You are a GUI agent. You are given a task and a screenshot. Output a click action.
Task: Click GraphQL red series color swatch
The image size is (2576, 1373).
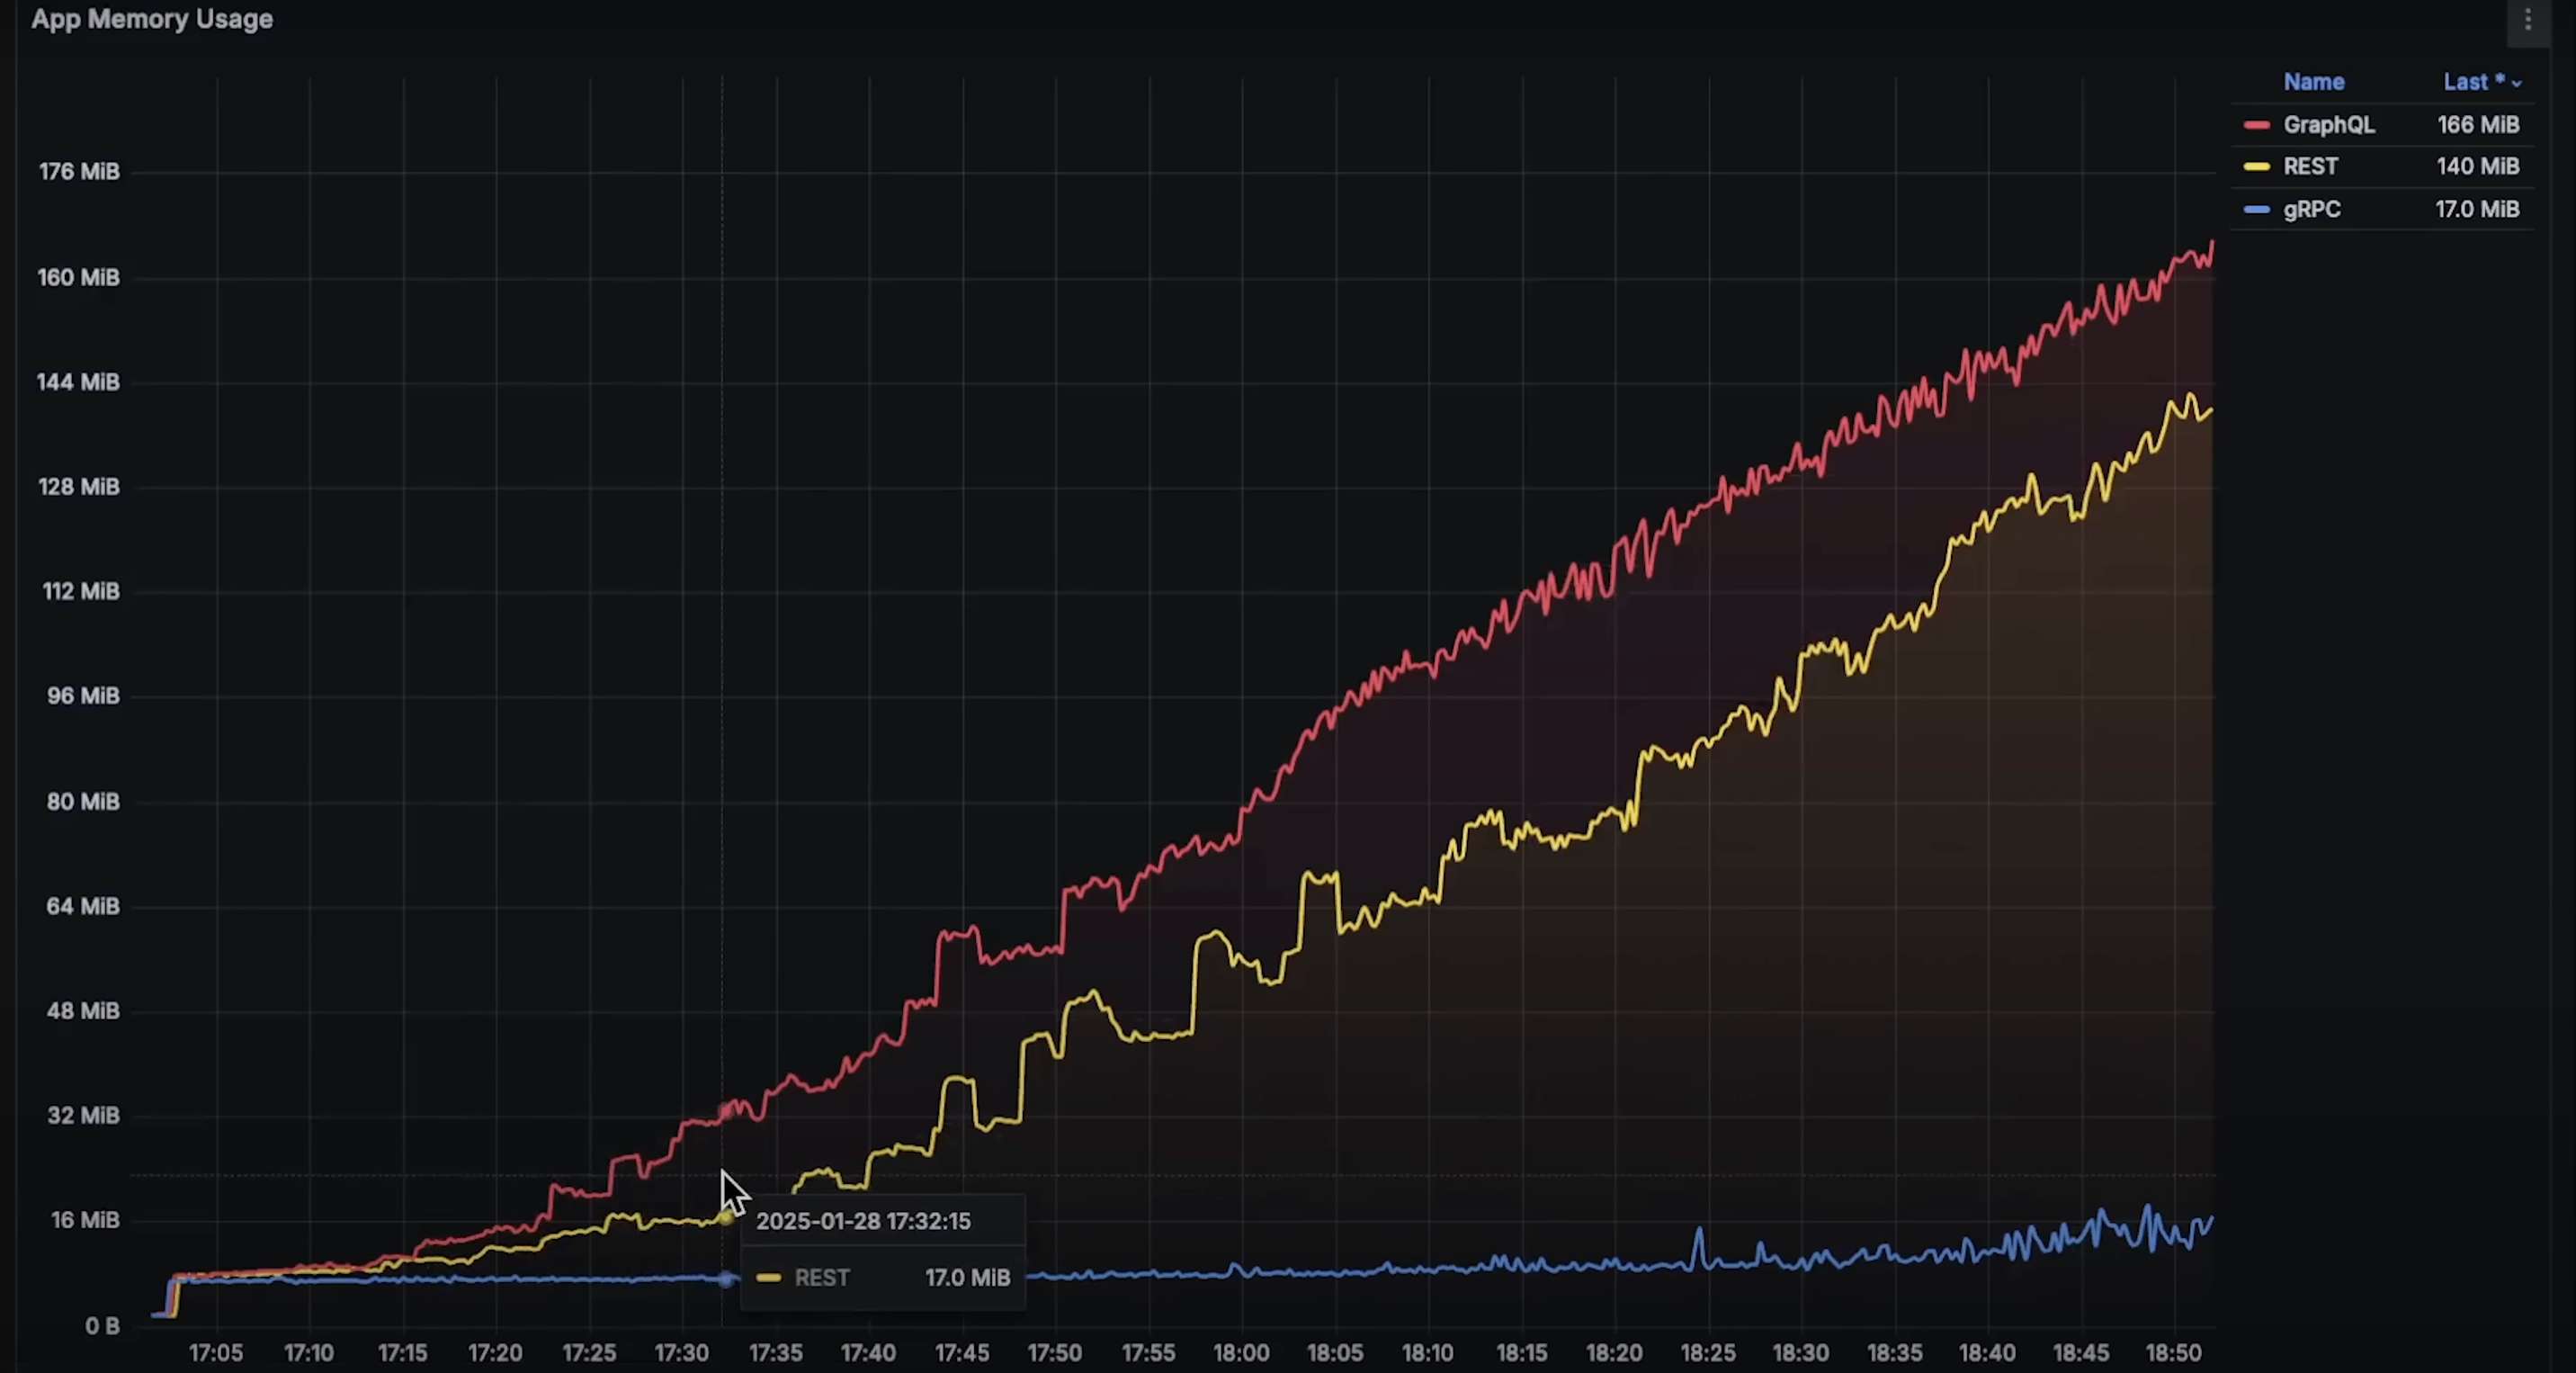pos(2256,125)
